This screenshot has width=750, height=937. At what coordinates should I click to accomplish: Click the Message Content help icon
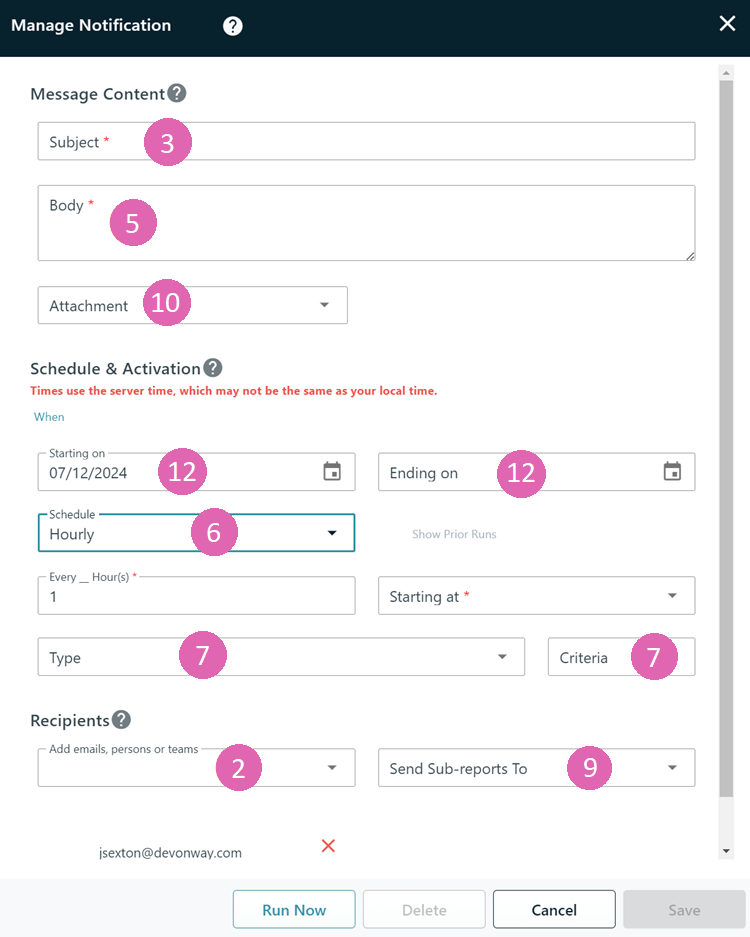tap(176, 93)
